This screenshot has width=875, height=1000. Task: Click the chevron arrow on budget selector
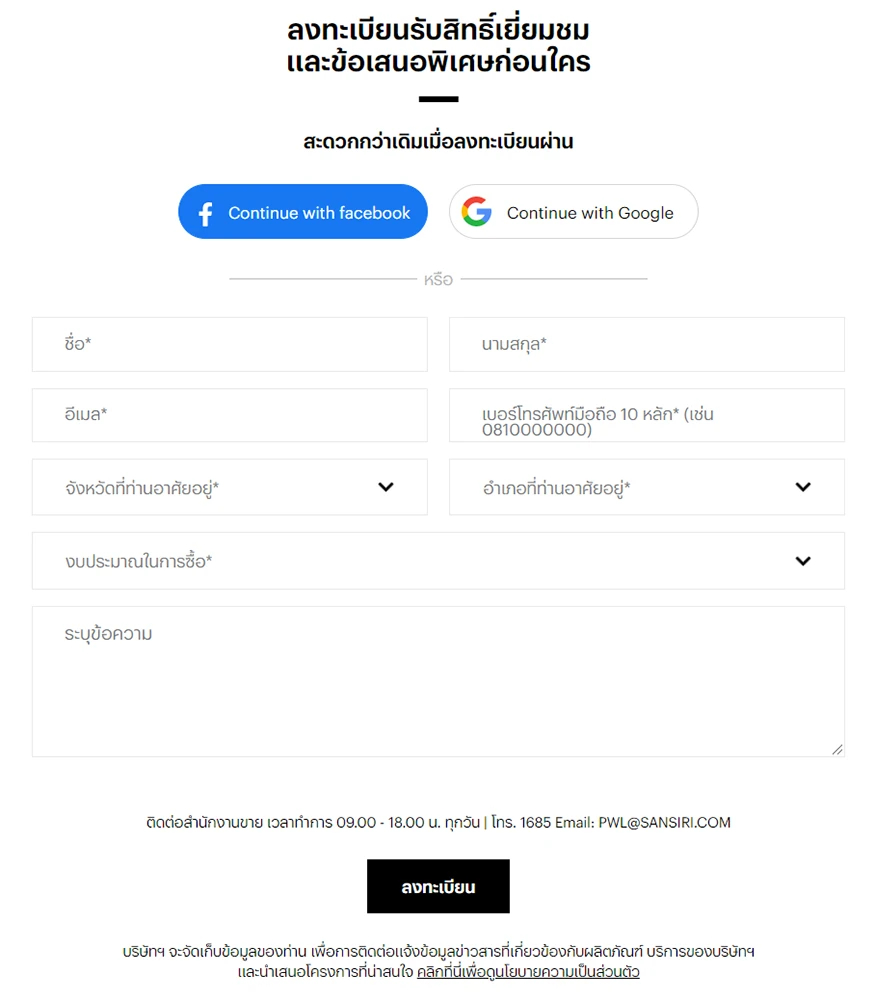[x=803, y=561]
